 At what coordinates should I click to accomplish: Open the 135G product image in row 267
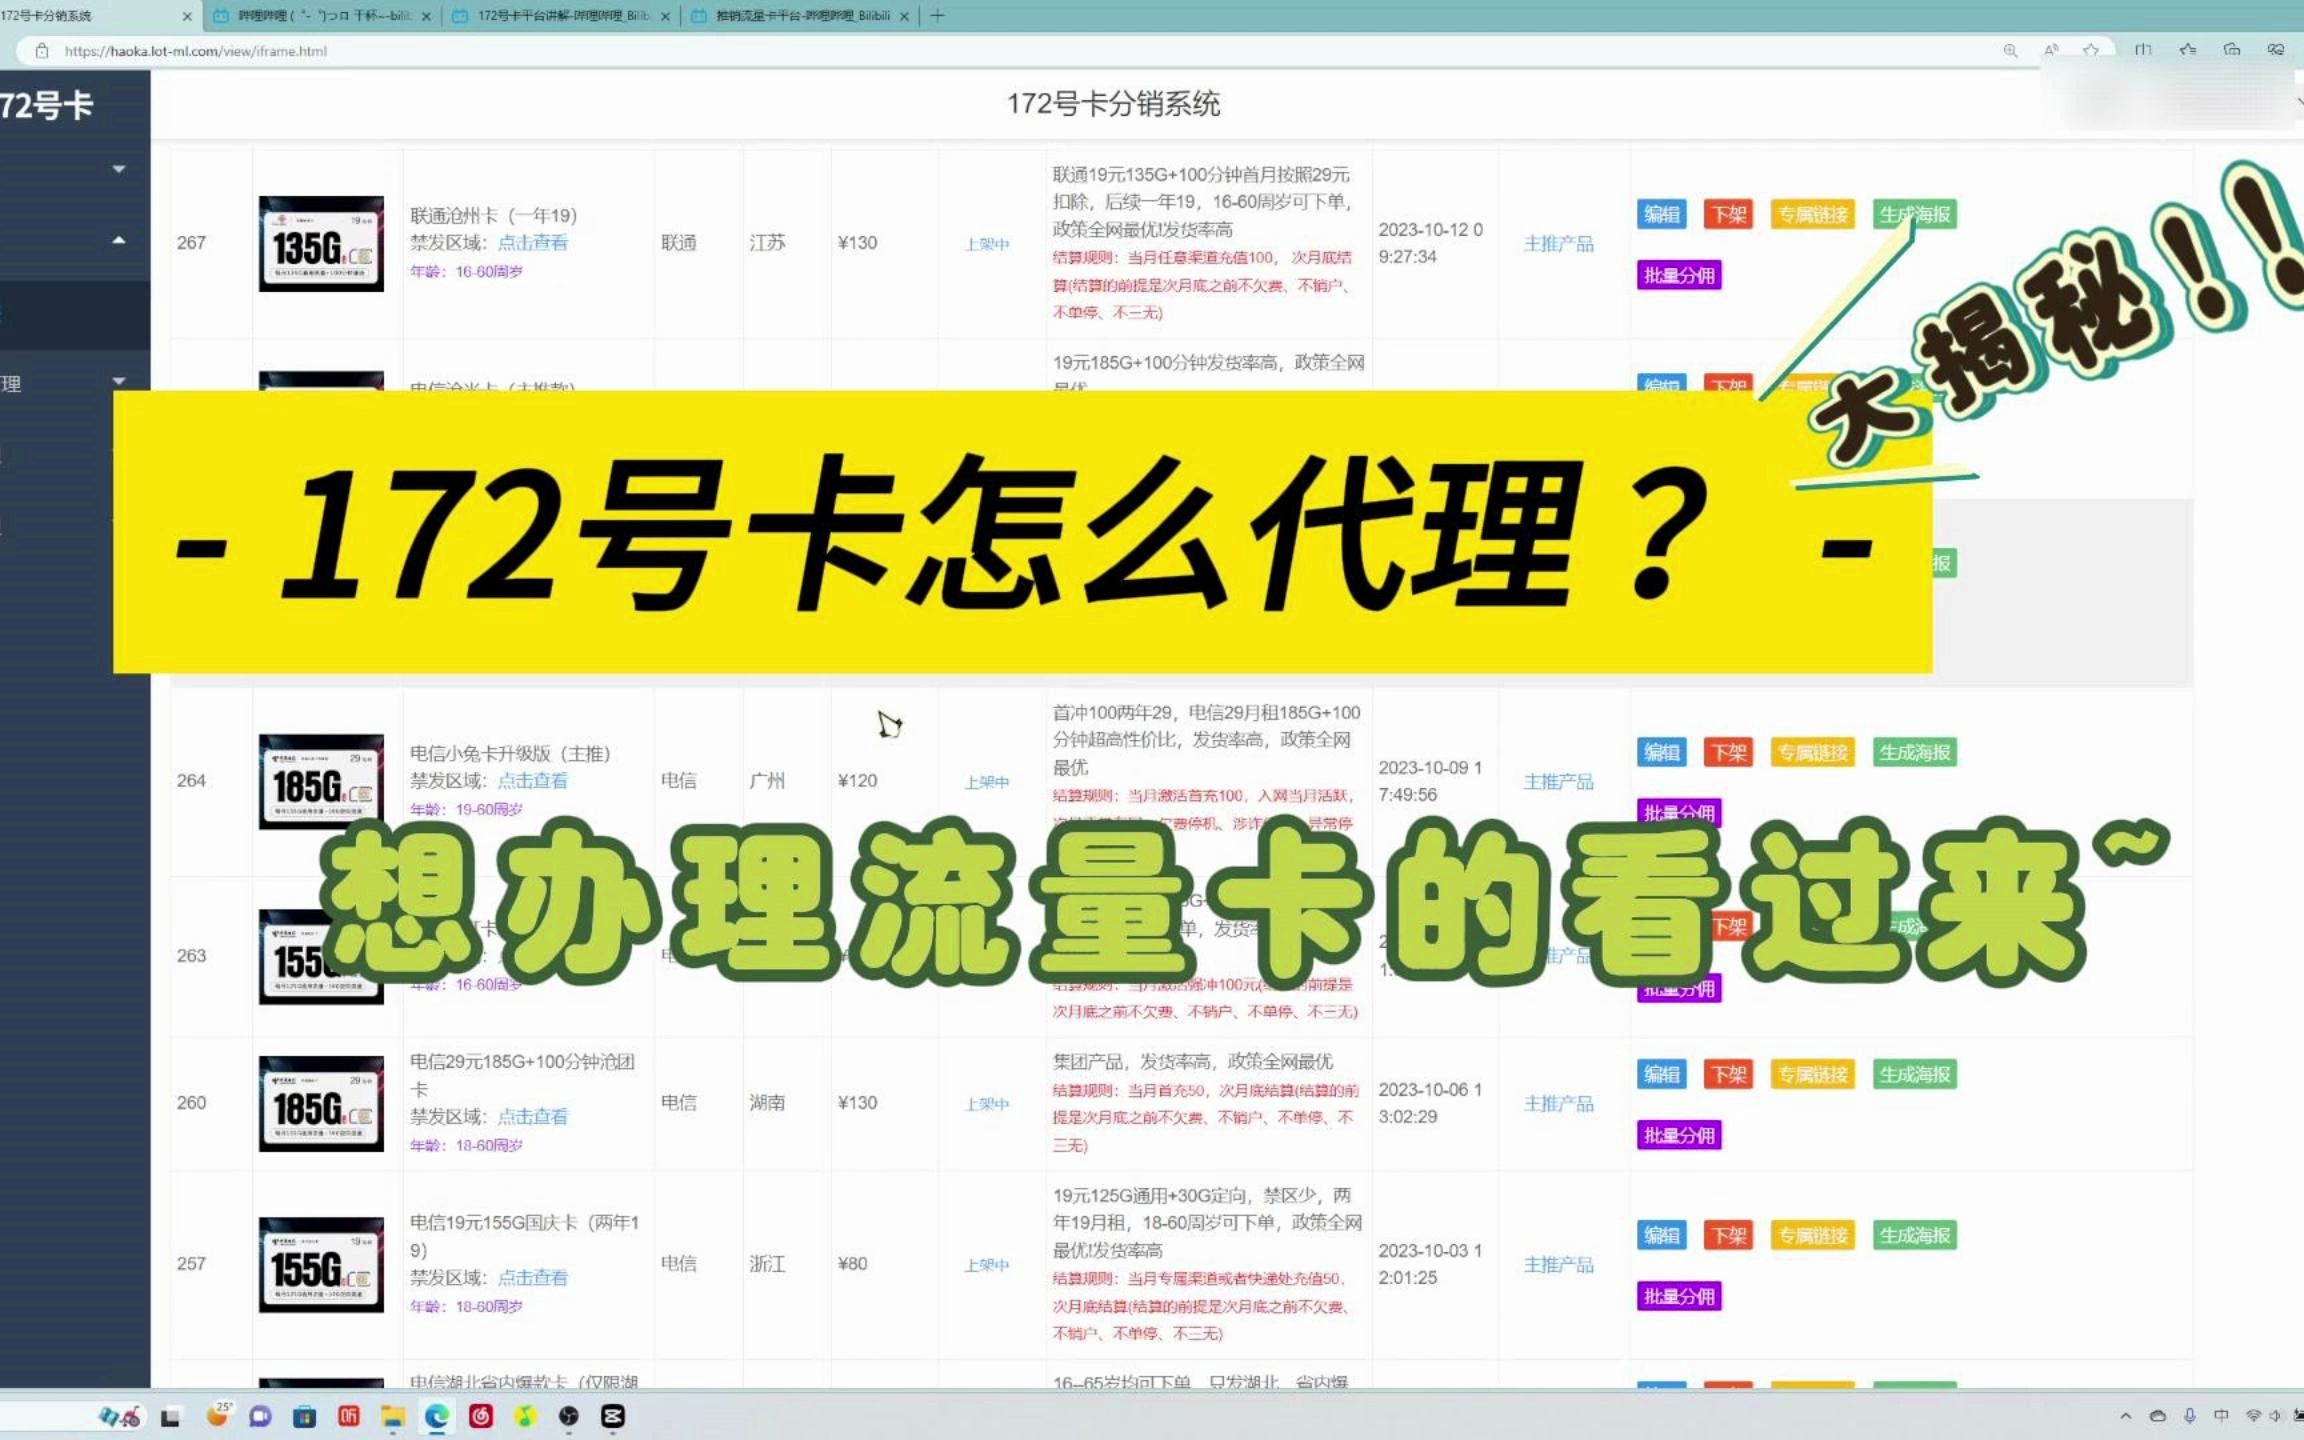(321, 244)
